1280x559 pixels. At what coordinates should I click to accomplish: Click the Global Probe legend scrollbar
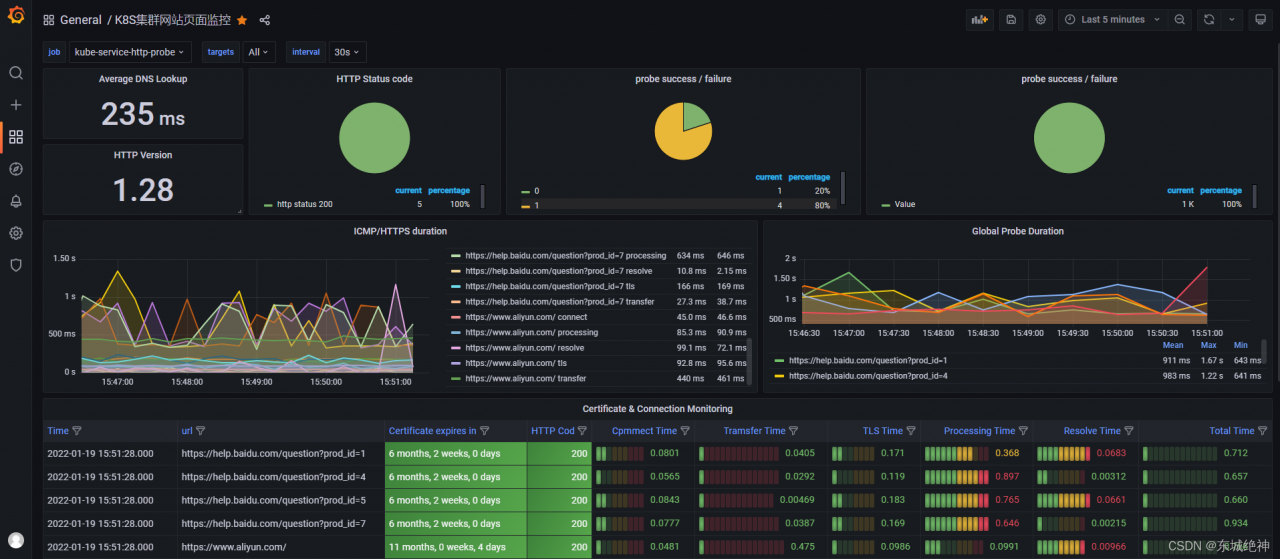point(1264,352)
